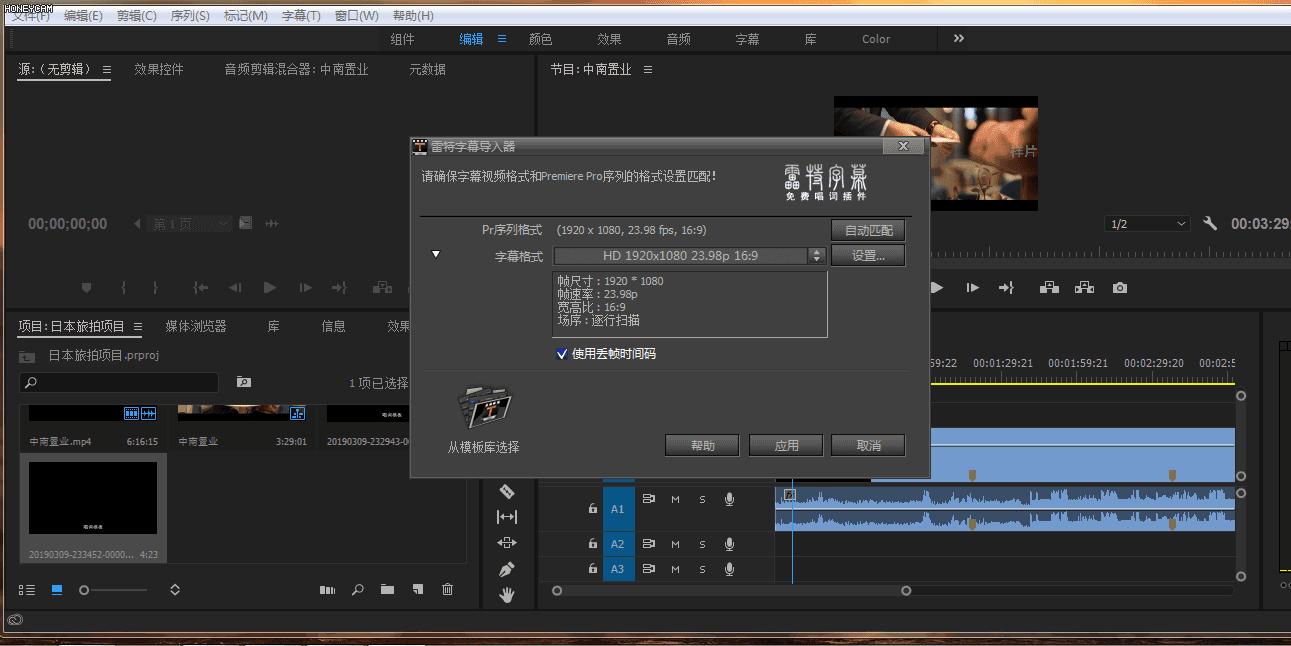
Task: Click the New Bin folder icon
Action: [x=387, y=590]
